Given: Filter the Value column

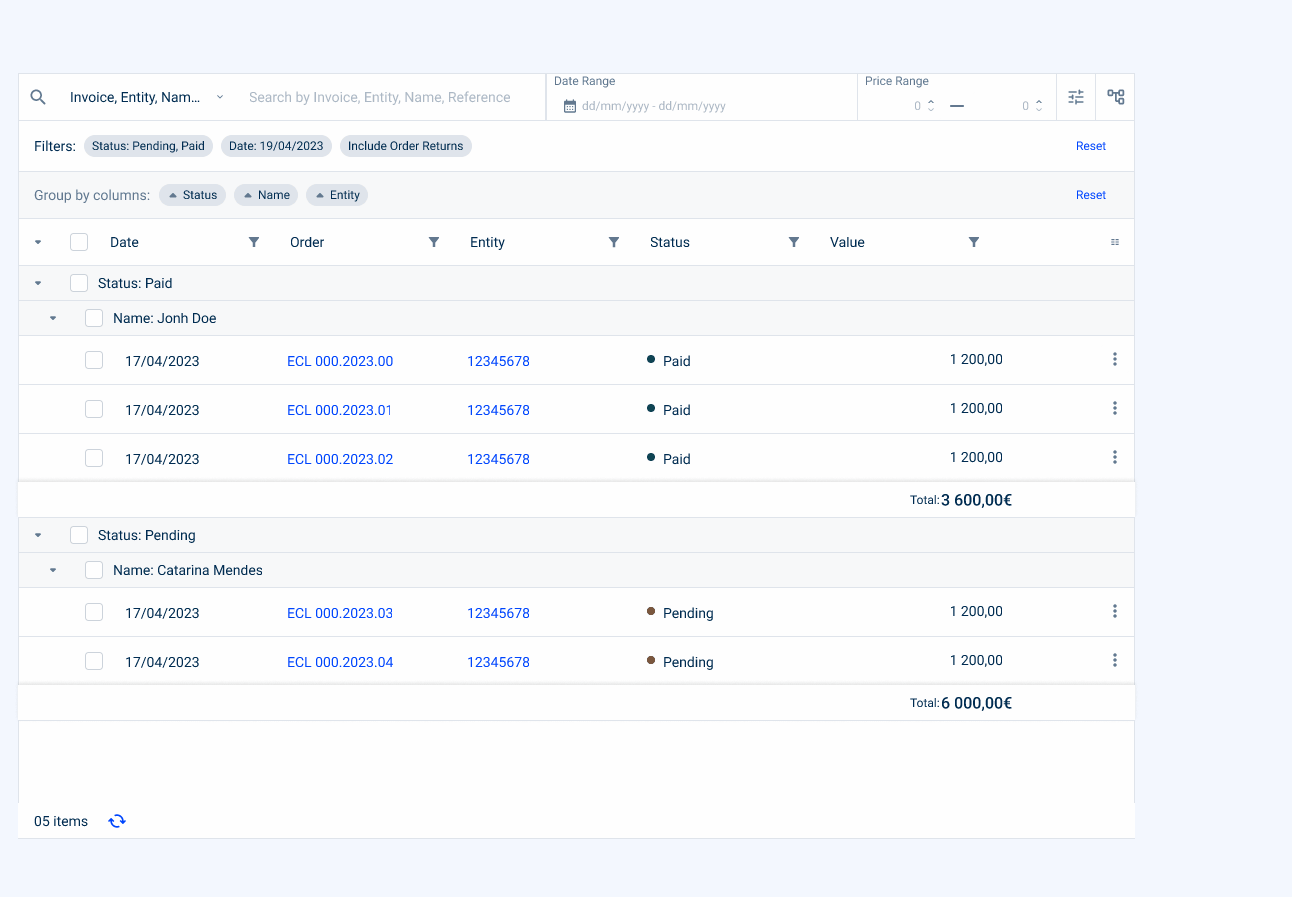Looking at the screenshot, I should coord(974,242).
